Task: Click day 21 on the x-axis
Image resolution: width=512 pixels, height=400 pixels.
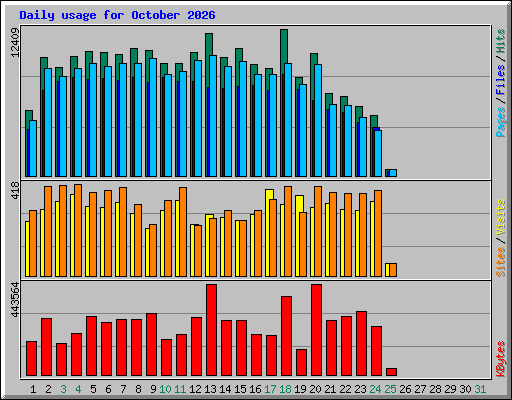Action: click(x=330, y=389)
